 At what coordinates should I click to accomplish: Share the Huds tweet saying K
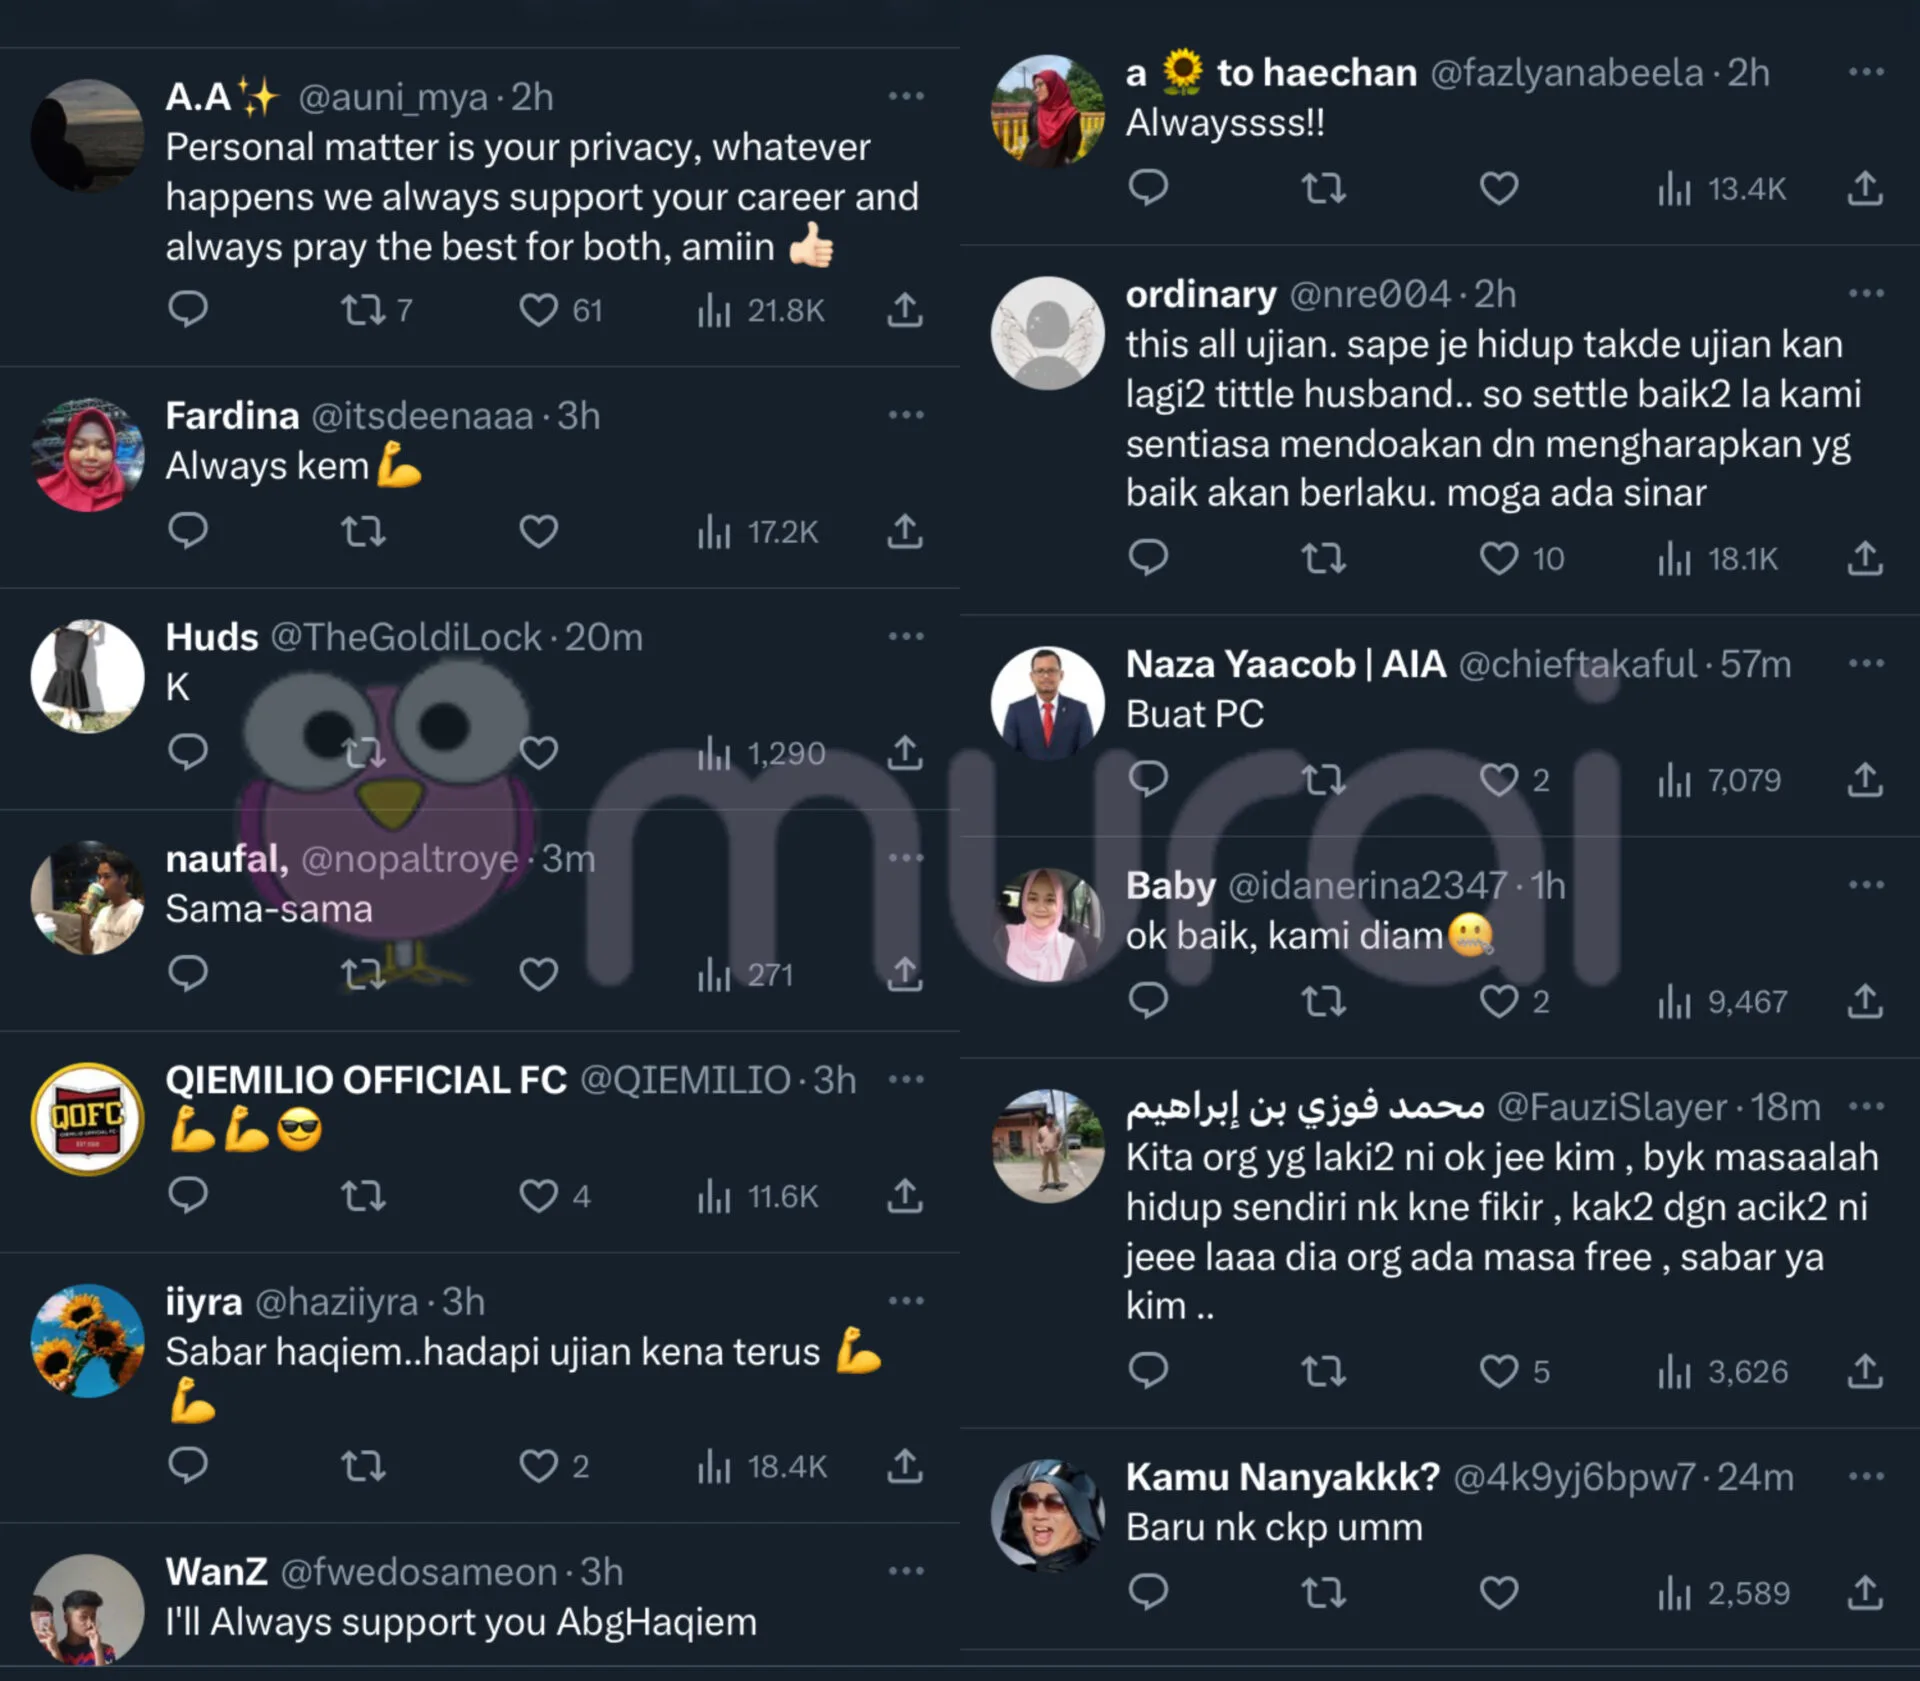[x=905, y=752]
